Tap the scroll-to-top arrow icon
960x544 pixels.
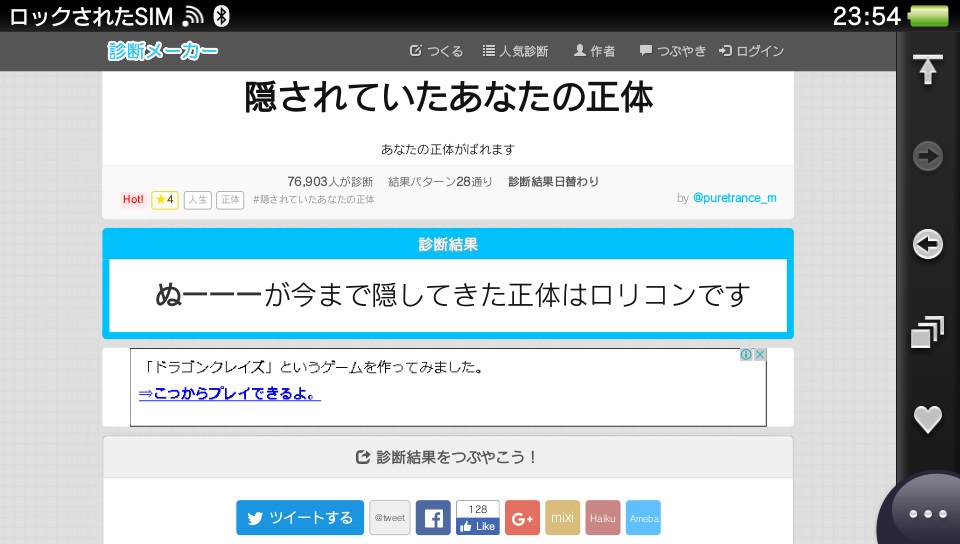[x=928, y=69]
